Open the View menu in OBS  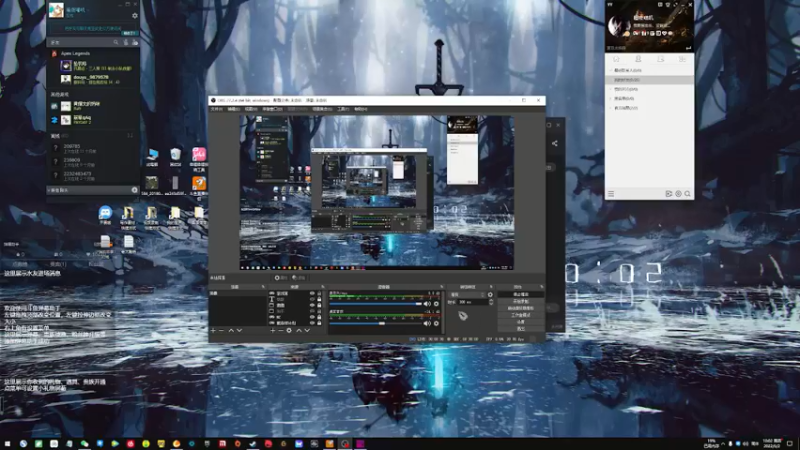[x=251, y=109]
